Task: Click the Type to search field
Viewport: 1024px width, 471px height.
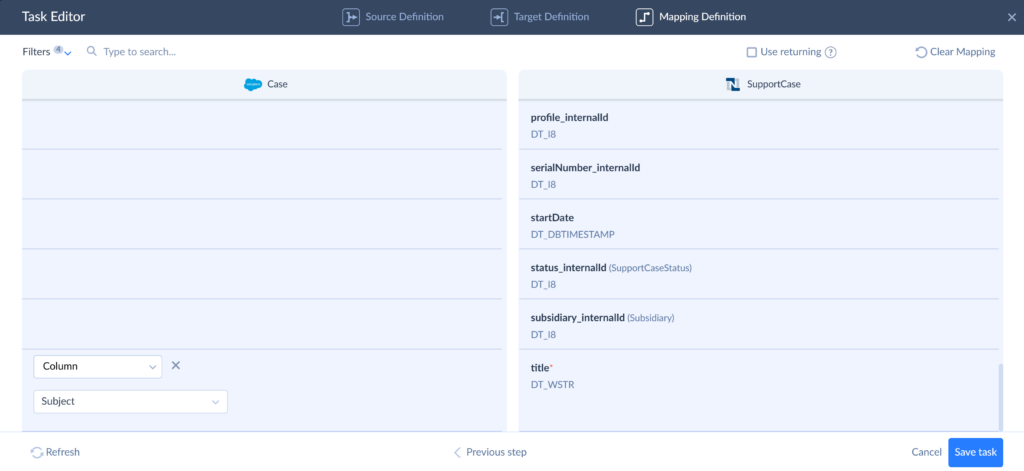Action: tap(139, 52)
